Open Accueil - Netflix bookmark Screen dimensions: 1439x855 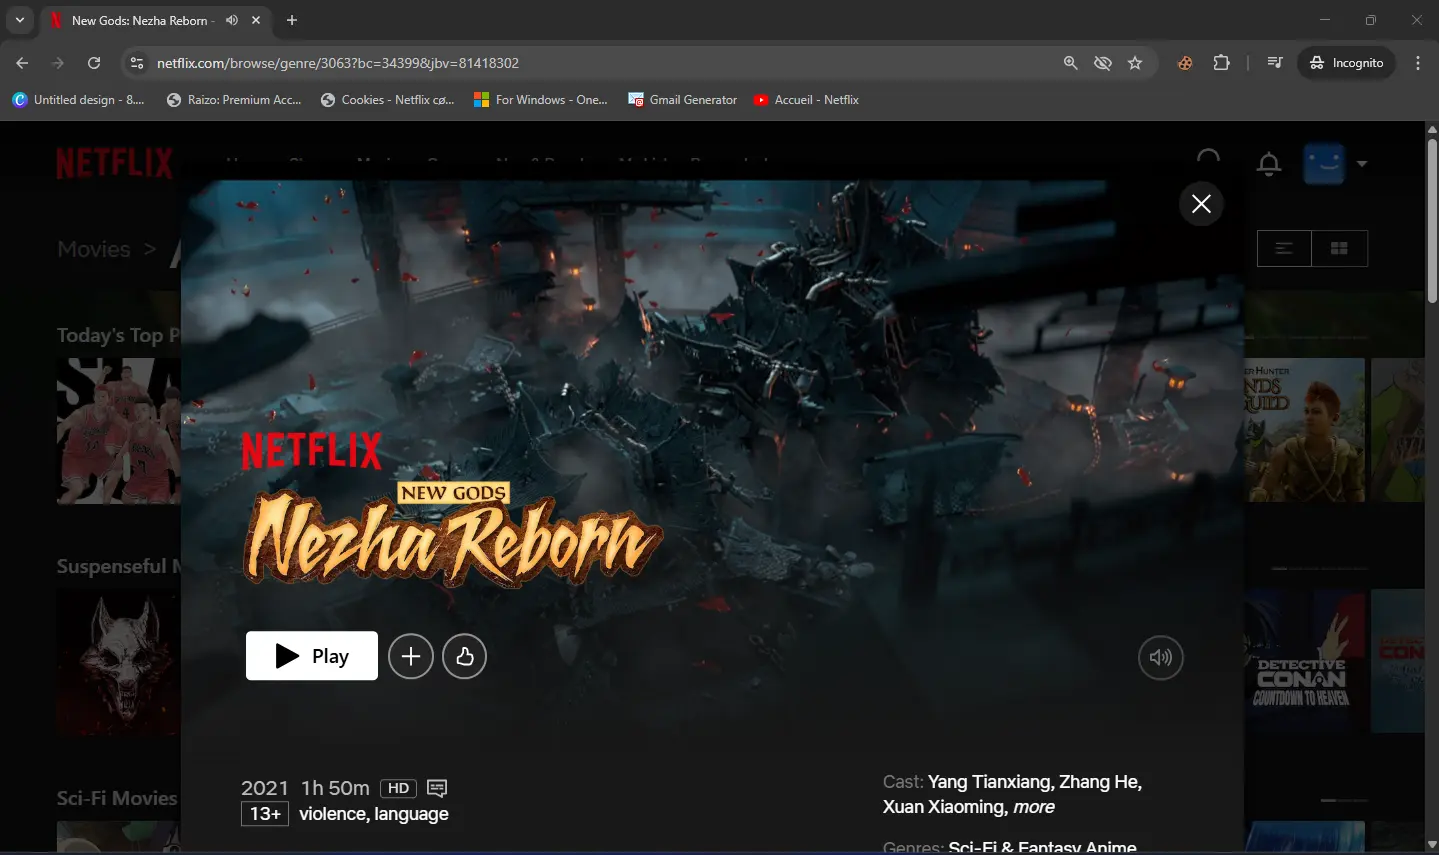(x=806, y=100)
